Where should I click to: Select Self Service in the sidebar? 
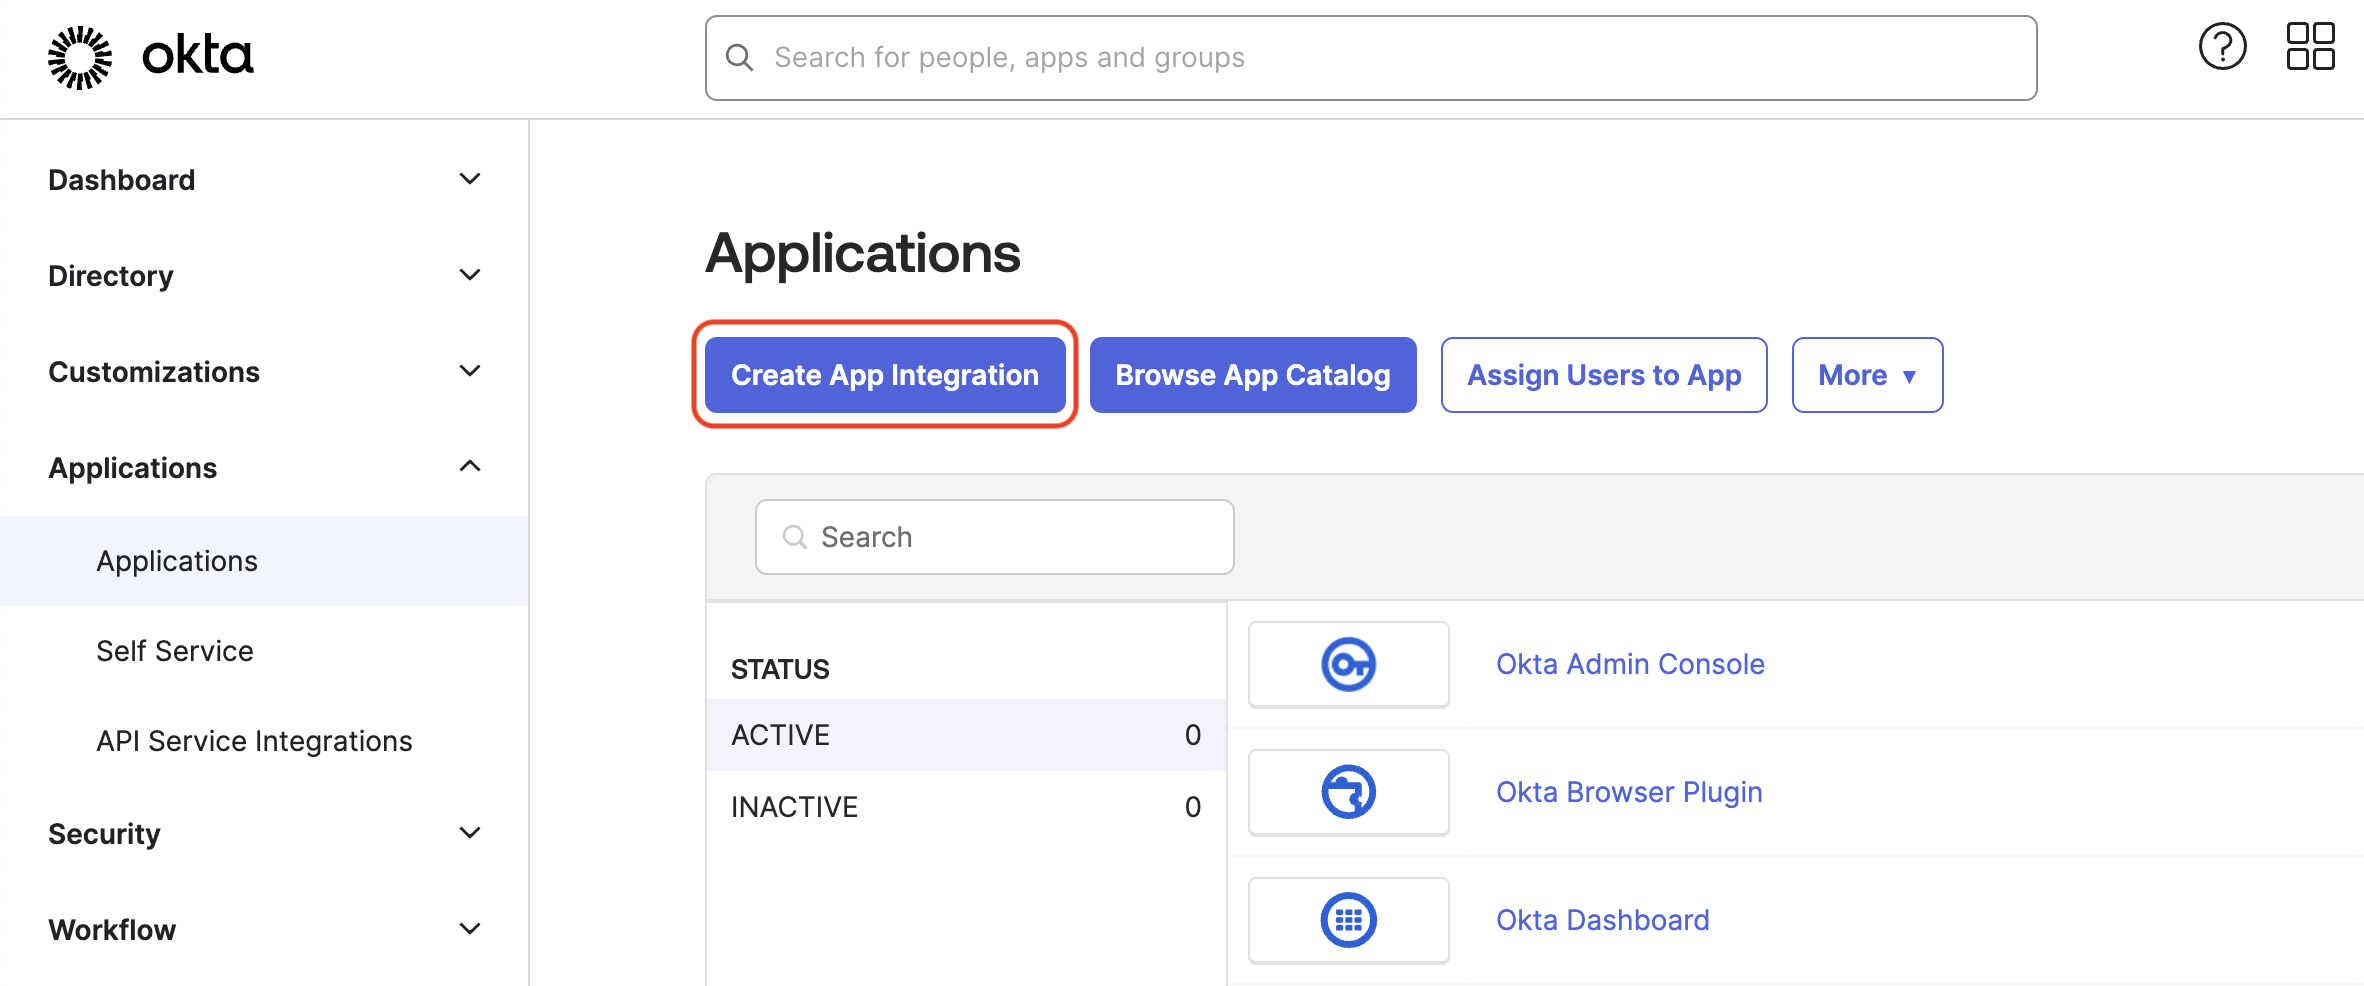(x=174, y=650)
